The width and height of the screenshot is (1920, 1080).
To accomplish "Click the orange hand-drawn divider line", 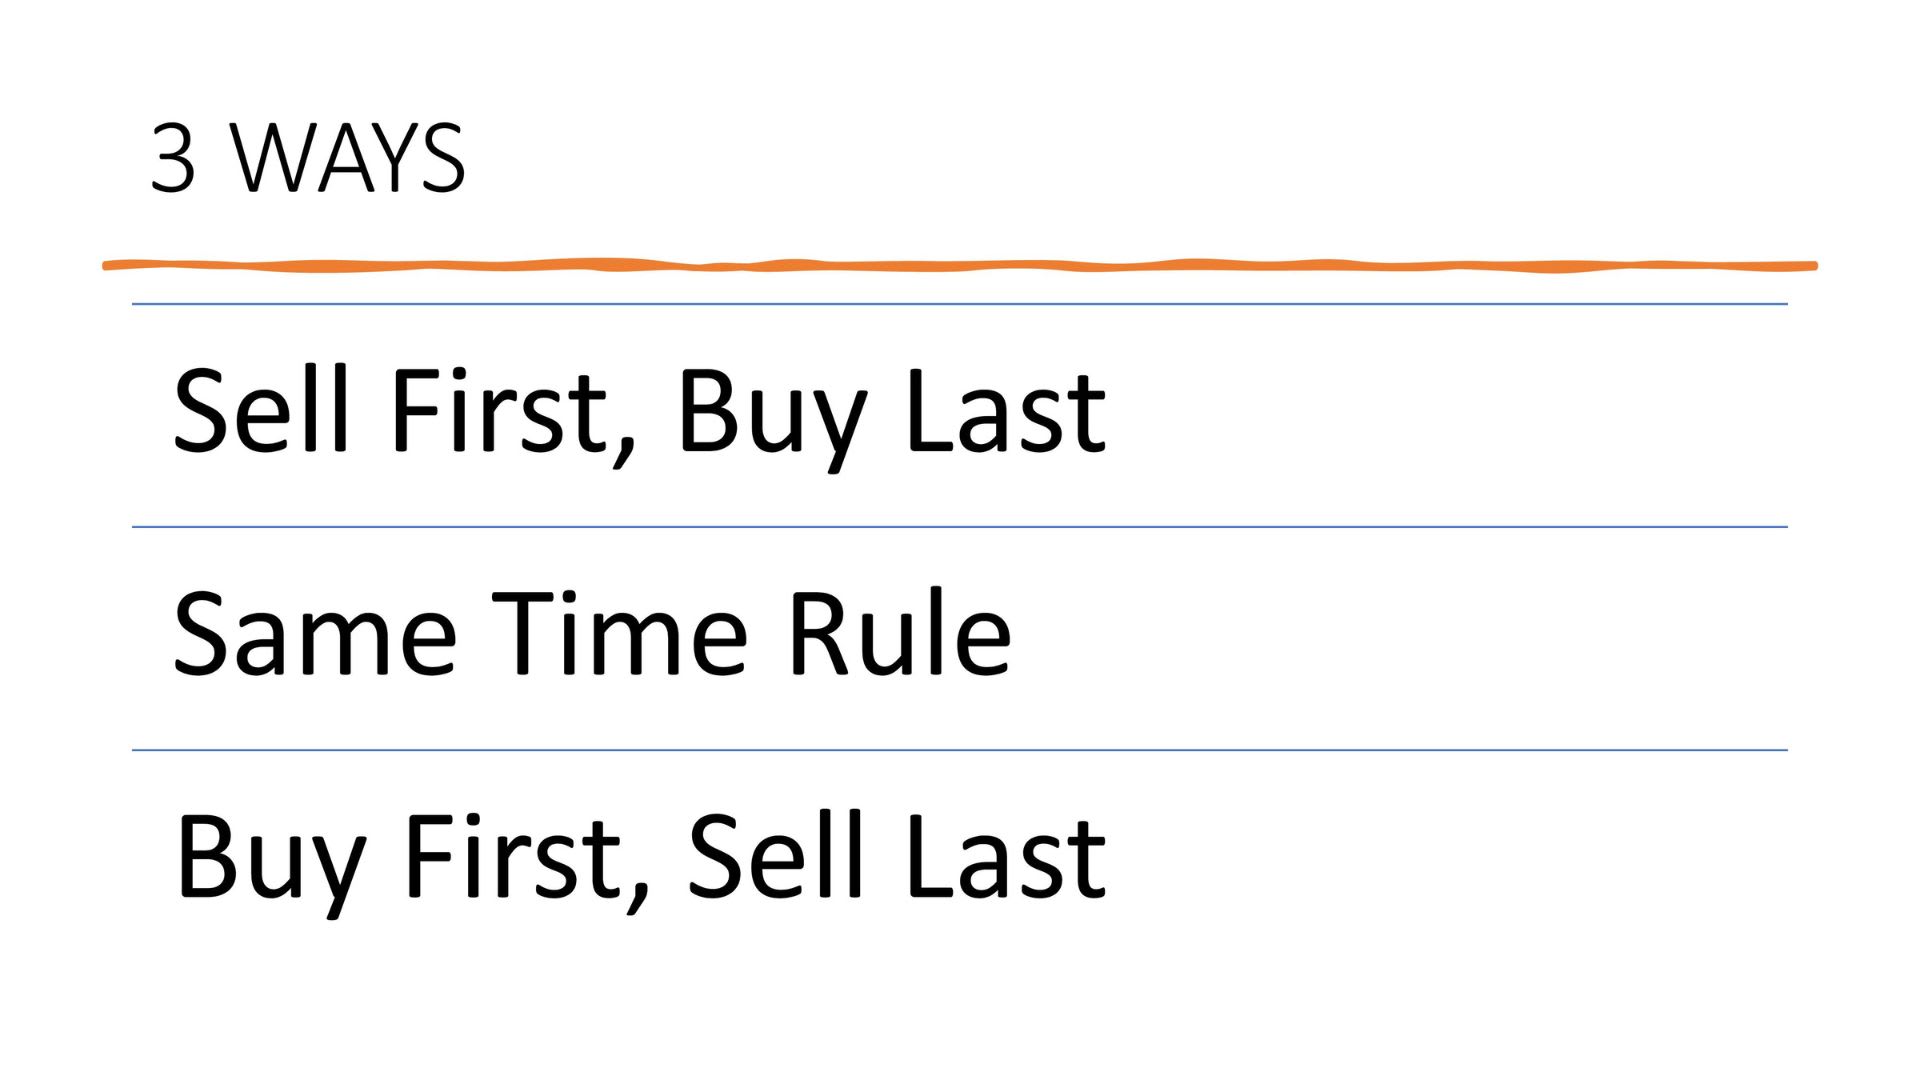I will tap(960, 265).
